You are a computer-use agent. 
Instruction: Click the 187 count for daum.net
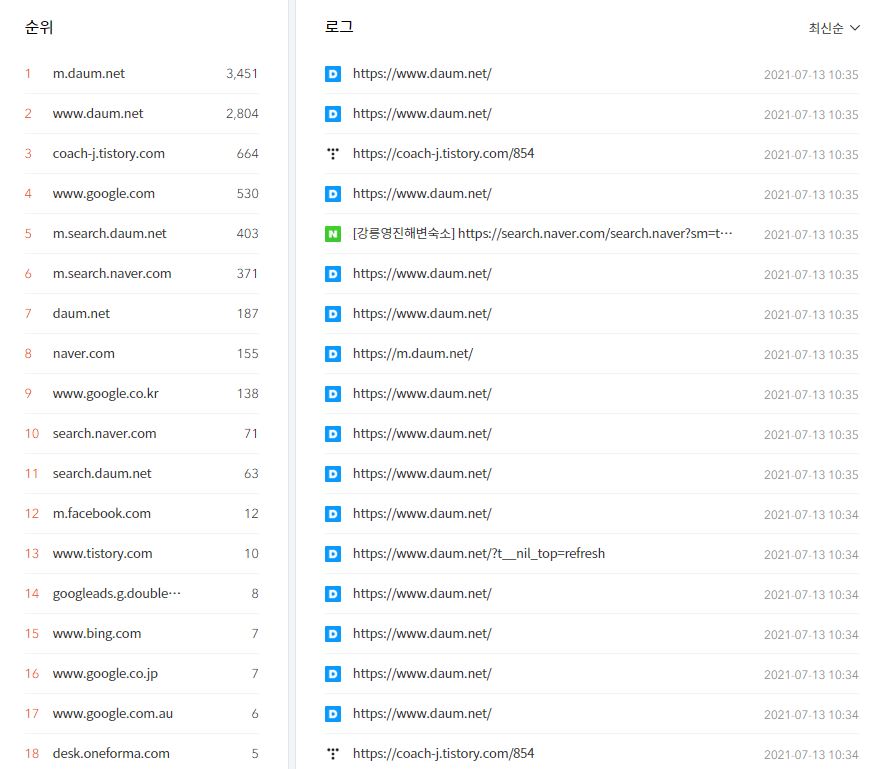click(x=247, y=314)
